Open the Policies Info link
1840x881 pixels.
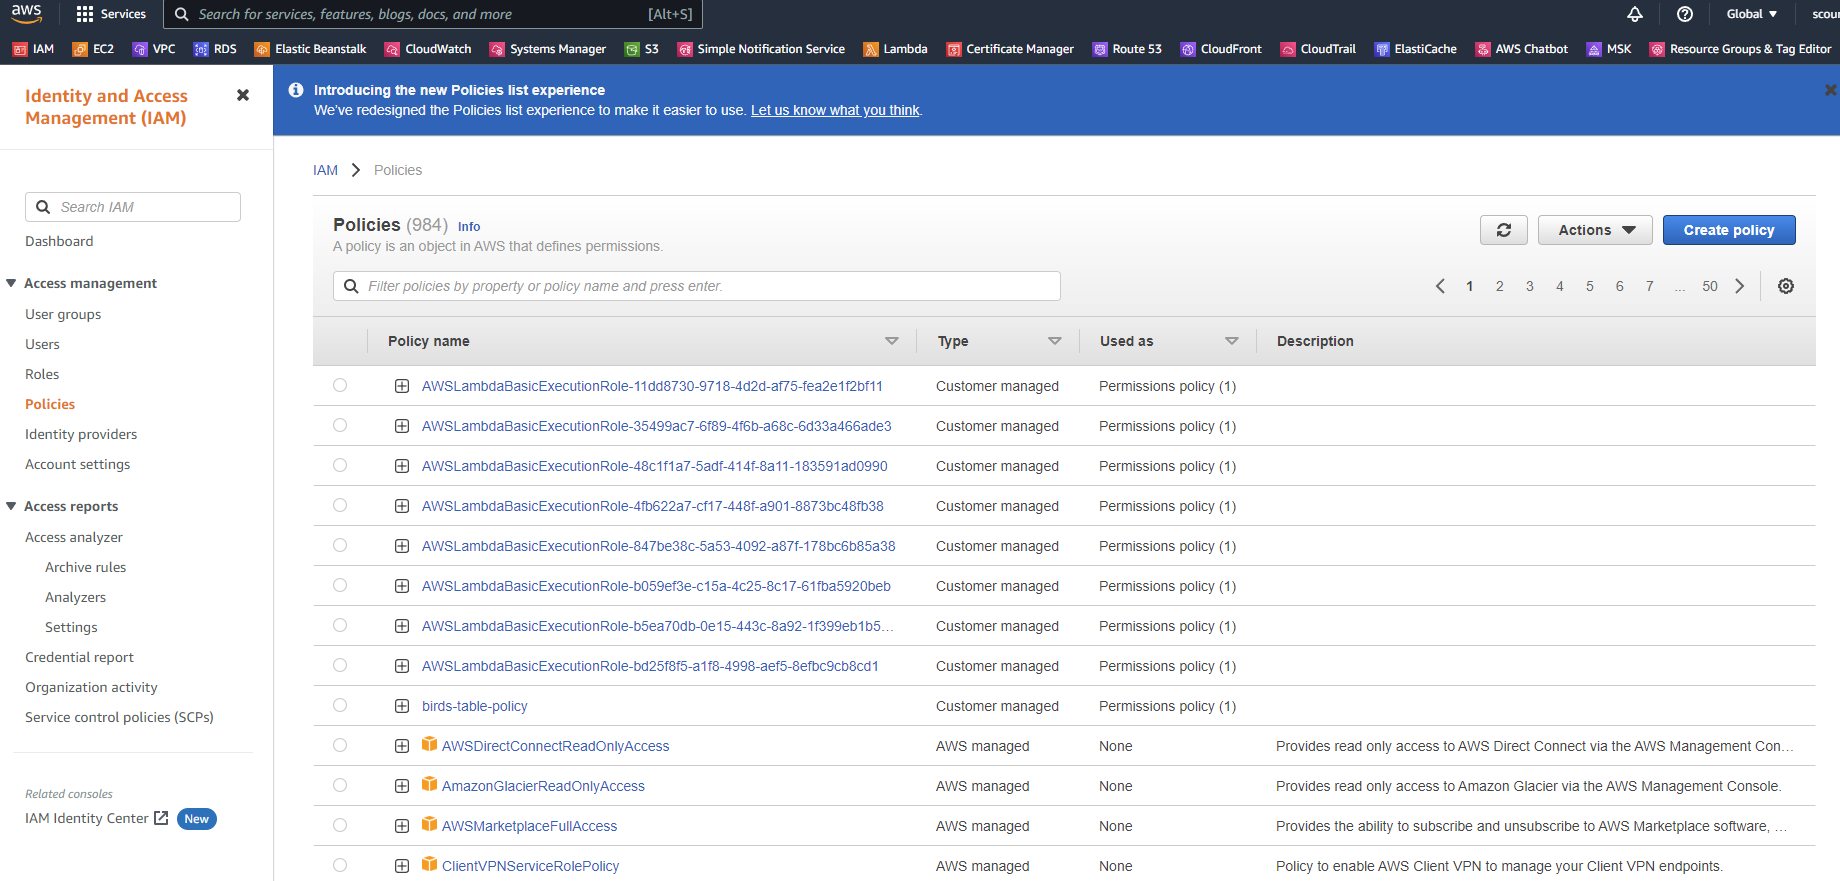pos(469,227)
